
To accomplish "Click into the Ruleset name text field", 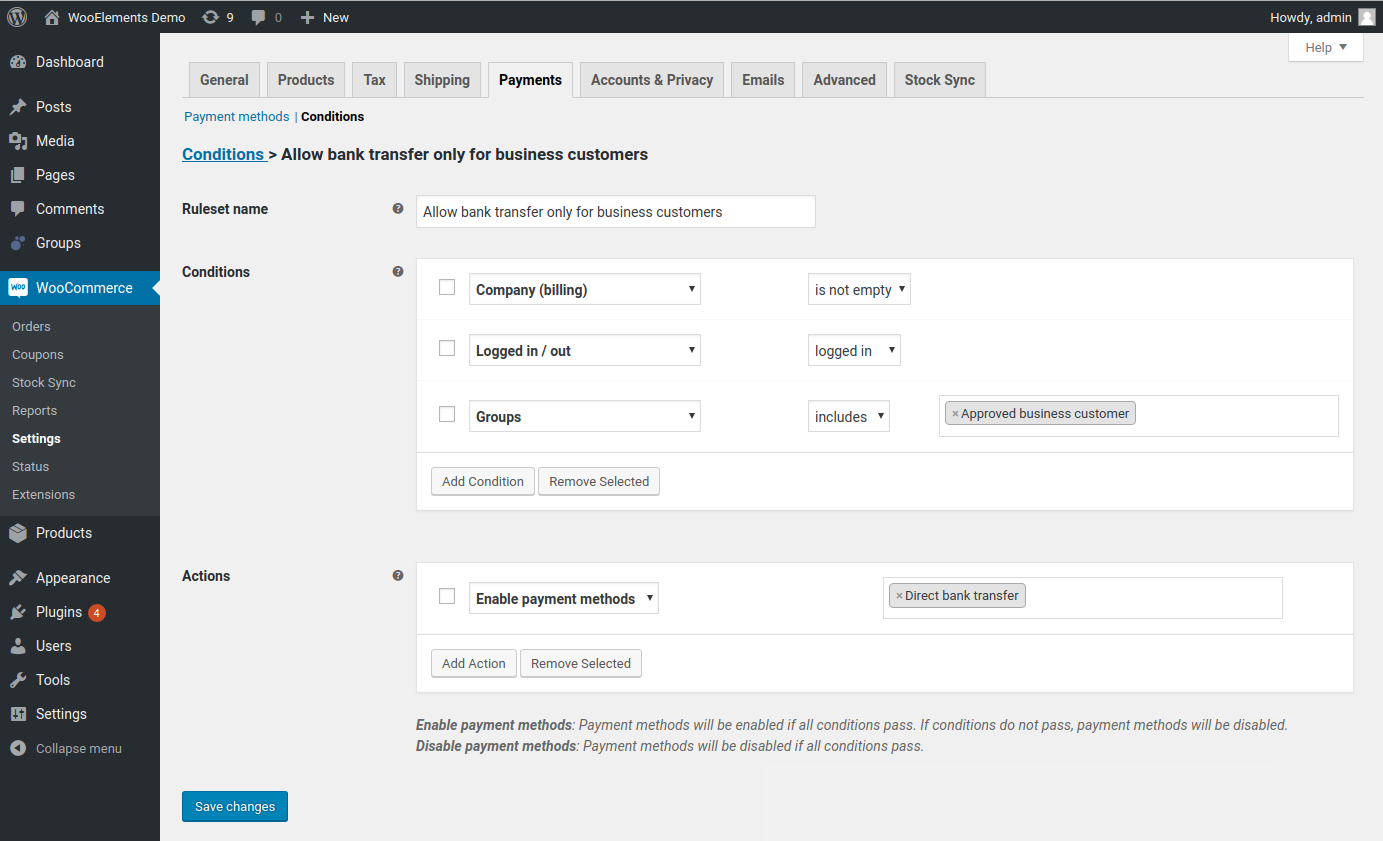I will click(x=615, y=212).
